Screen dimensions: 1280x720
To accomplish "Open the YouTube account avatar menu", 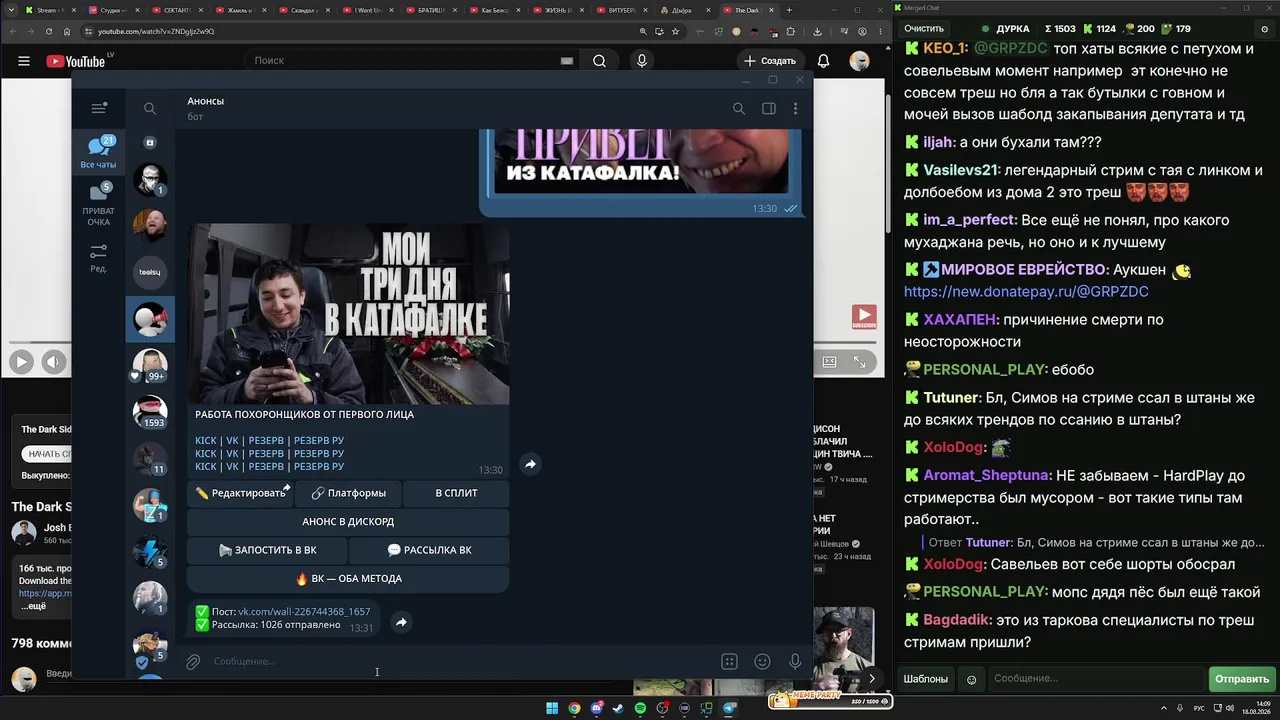I will point(859,61).
